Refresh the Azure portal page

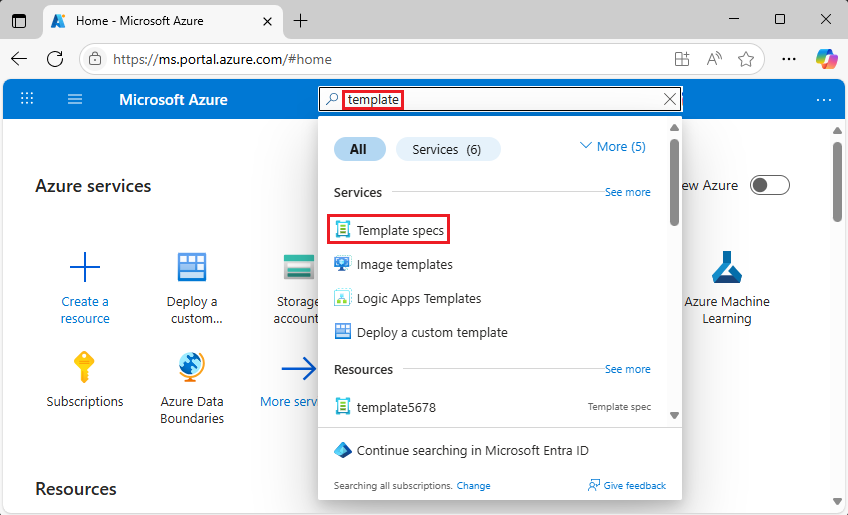coord(55,59)
